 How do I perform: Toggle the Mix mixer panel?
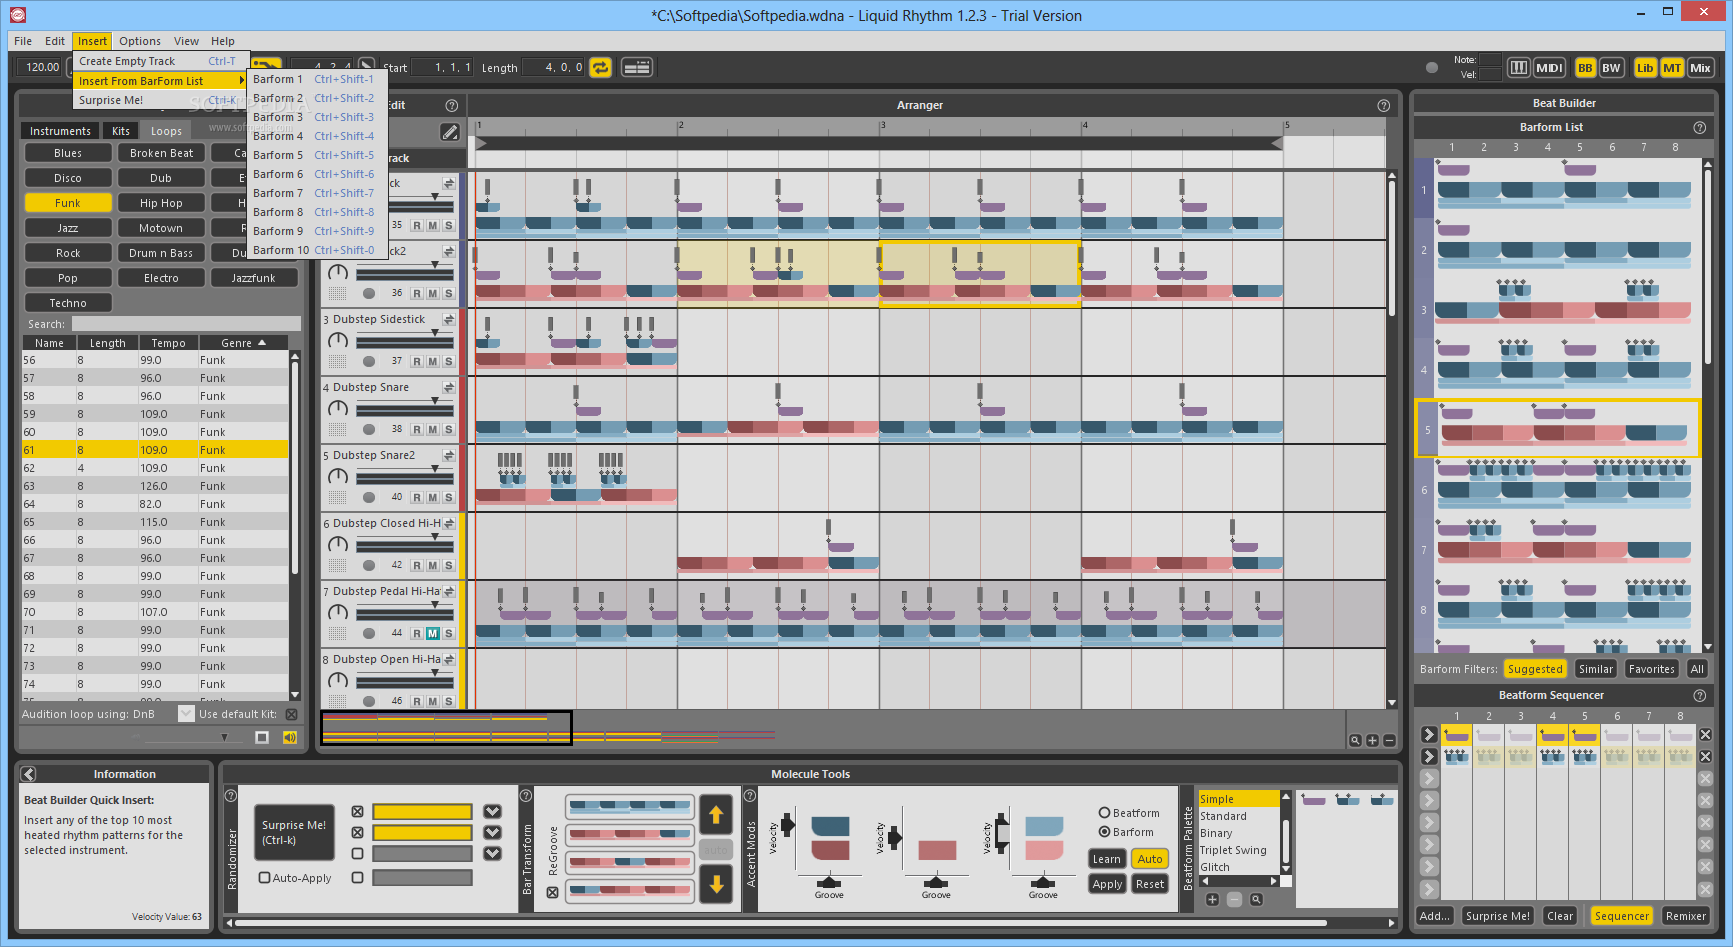coord(1700,68)
